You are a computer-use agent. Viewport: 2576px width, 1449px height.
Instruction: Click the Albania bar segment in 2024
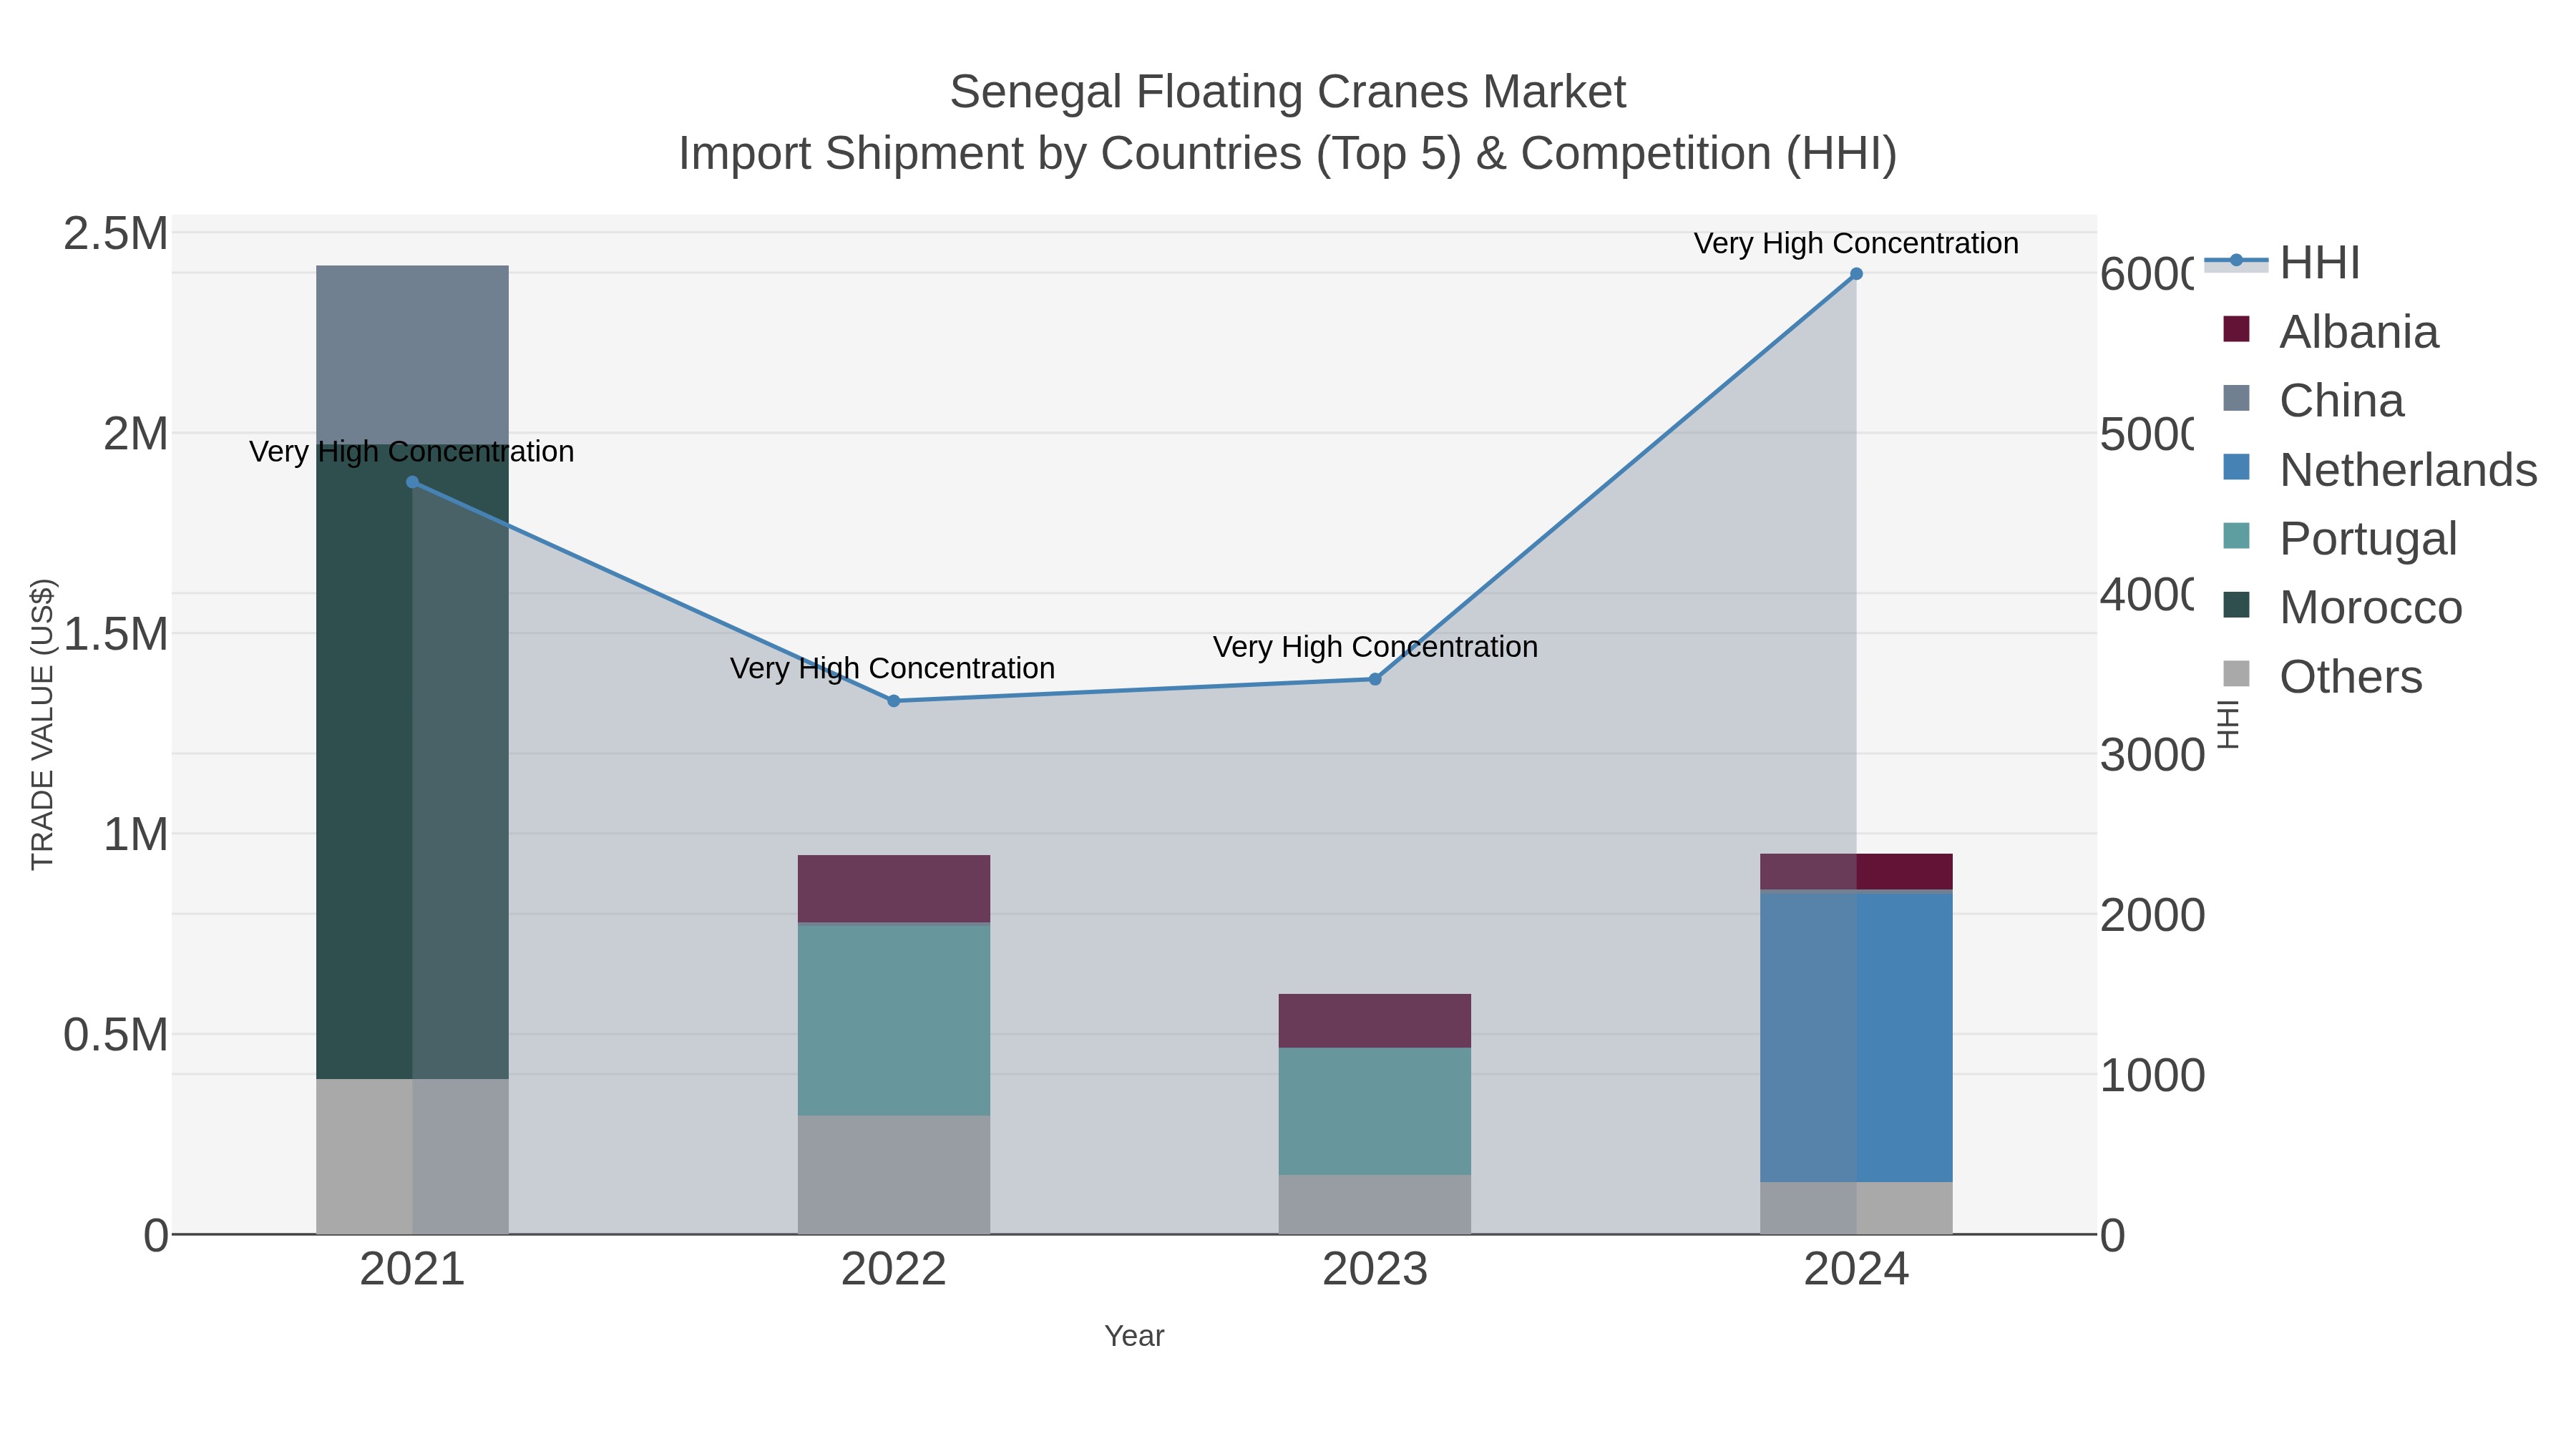(x=1856, y=872)
